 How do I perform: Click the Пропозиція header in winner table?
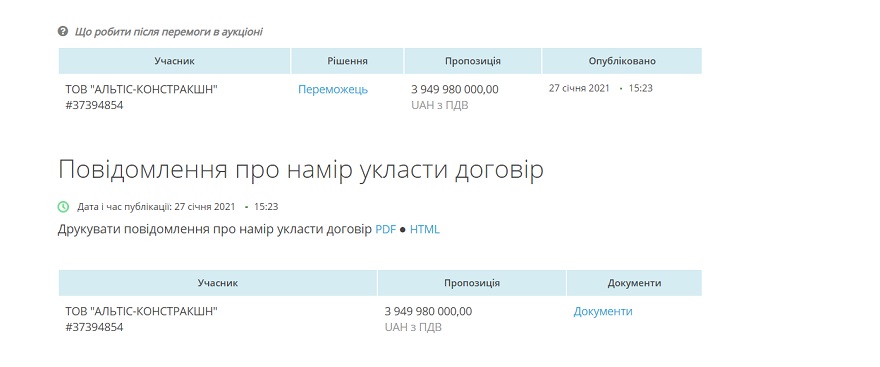473,61
